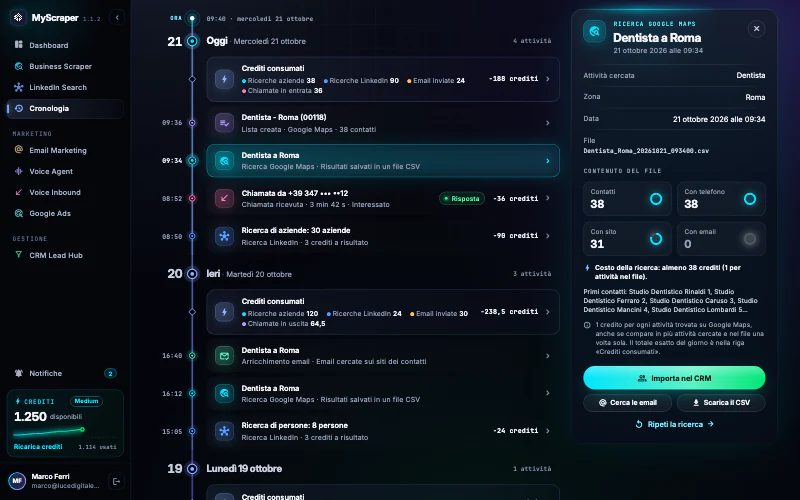The height and width of the screenshot is (500, 800).
Task: Click the Medium plan badge
Action: [x=86, y=401]
